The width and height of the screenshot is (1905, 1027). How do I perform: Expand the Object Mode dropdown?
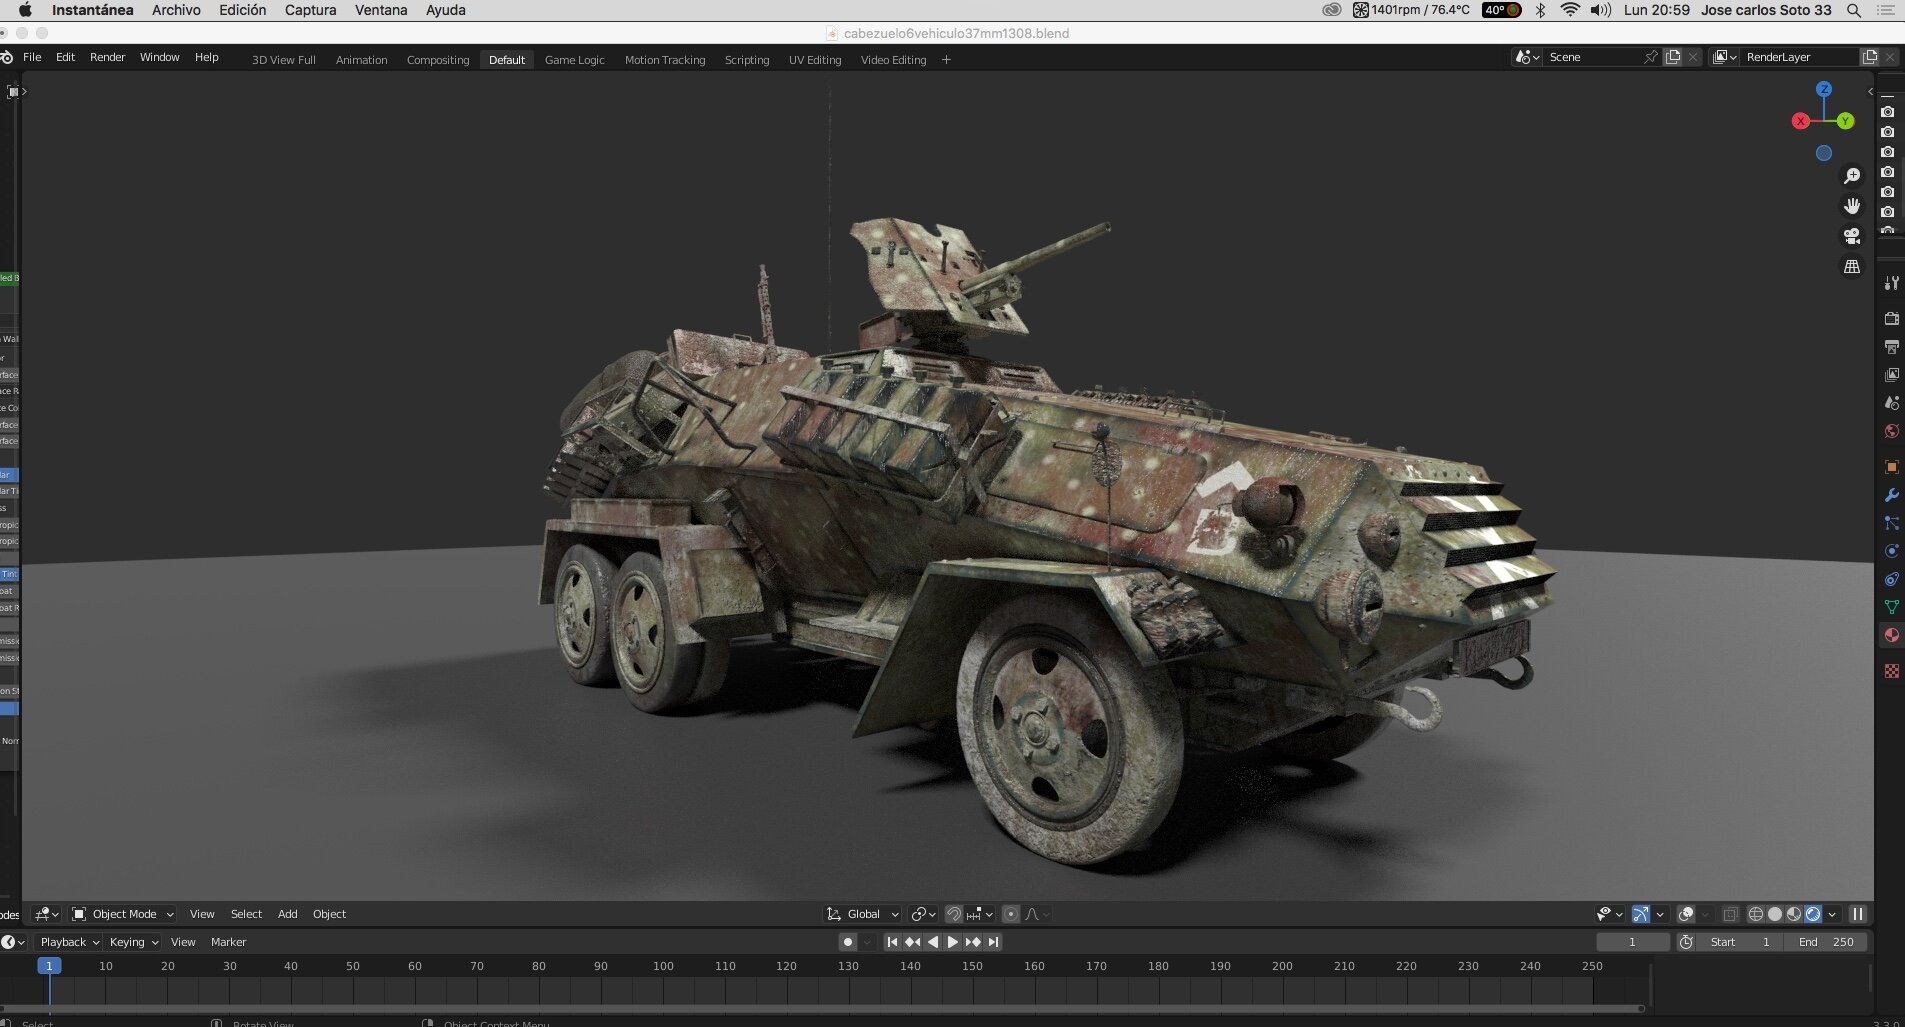click(x=123, y=914)
